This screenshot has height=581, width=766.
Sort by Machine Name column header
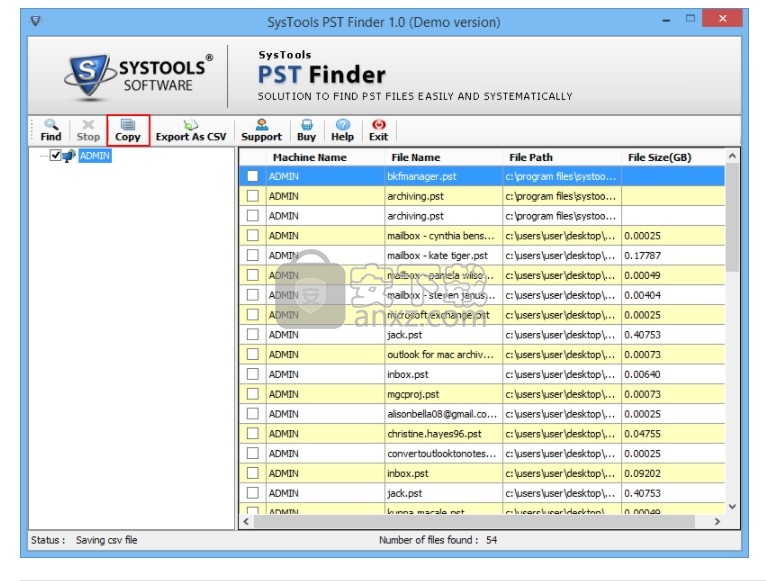[x=325, y=157]
